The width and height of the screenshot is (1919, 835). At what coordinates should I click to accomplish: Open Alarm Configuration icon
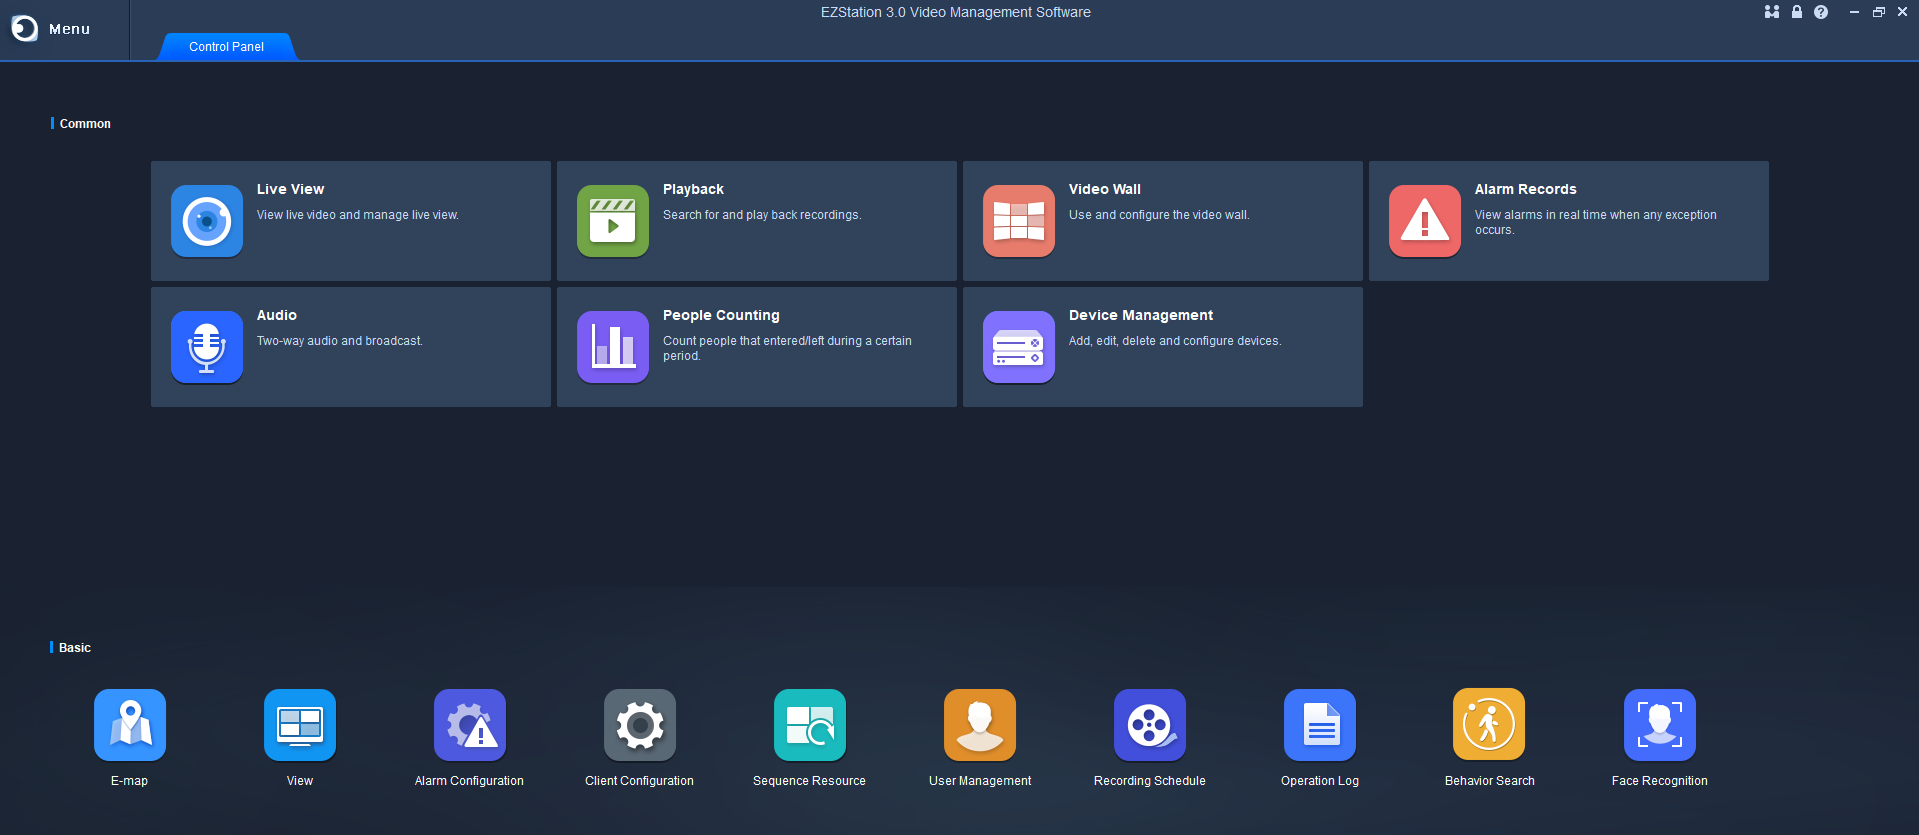470,725
